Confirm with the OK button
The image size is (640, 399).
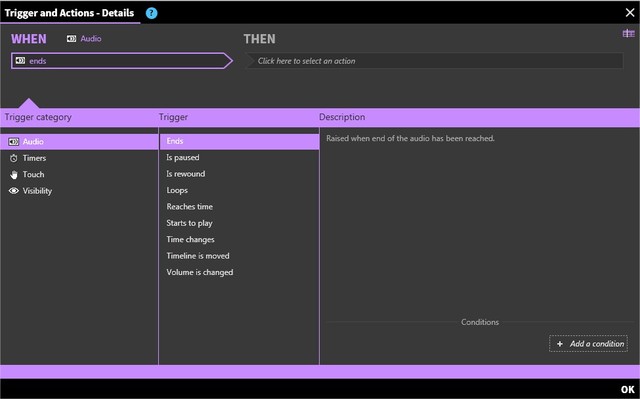pos(627,390)
